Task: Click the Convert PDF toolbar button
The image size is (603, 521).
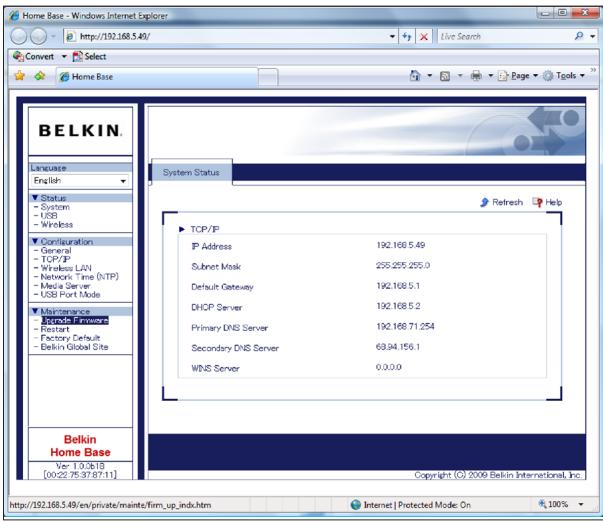Action: coord(33,57)
